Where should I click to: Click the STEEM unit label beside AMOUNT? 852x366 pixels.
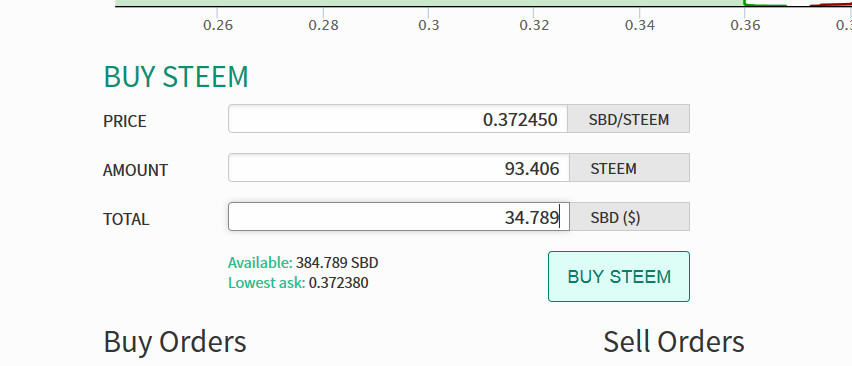[629, 168]
